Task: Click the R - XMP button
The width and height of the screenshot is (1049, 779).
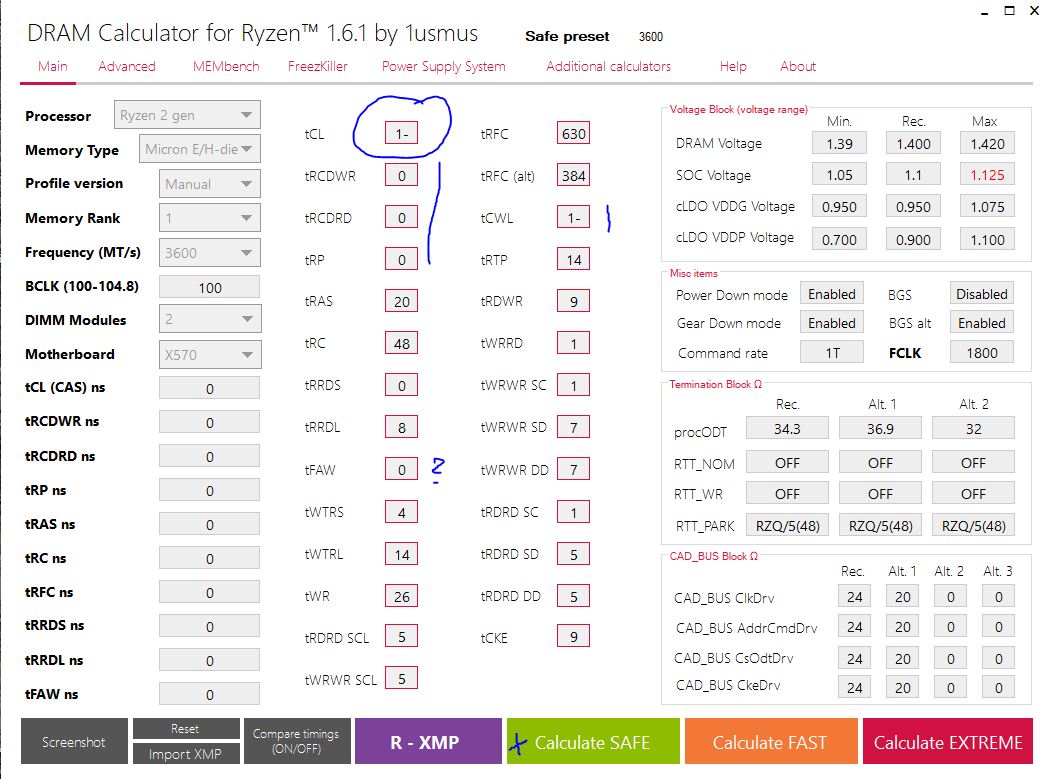Action: pyautogui.click(x=427, y=742)
